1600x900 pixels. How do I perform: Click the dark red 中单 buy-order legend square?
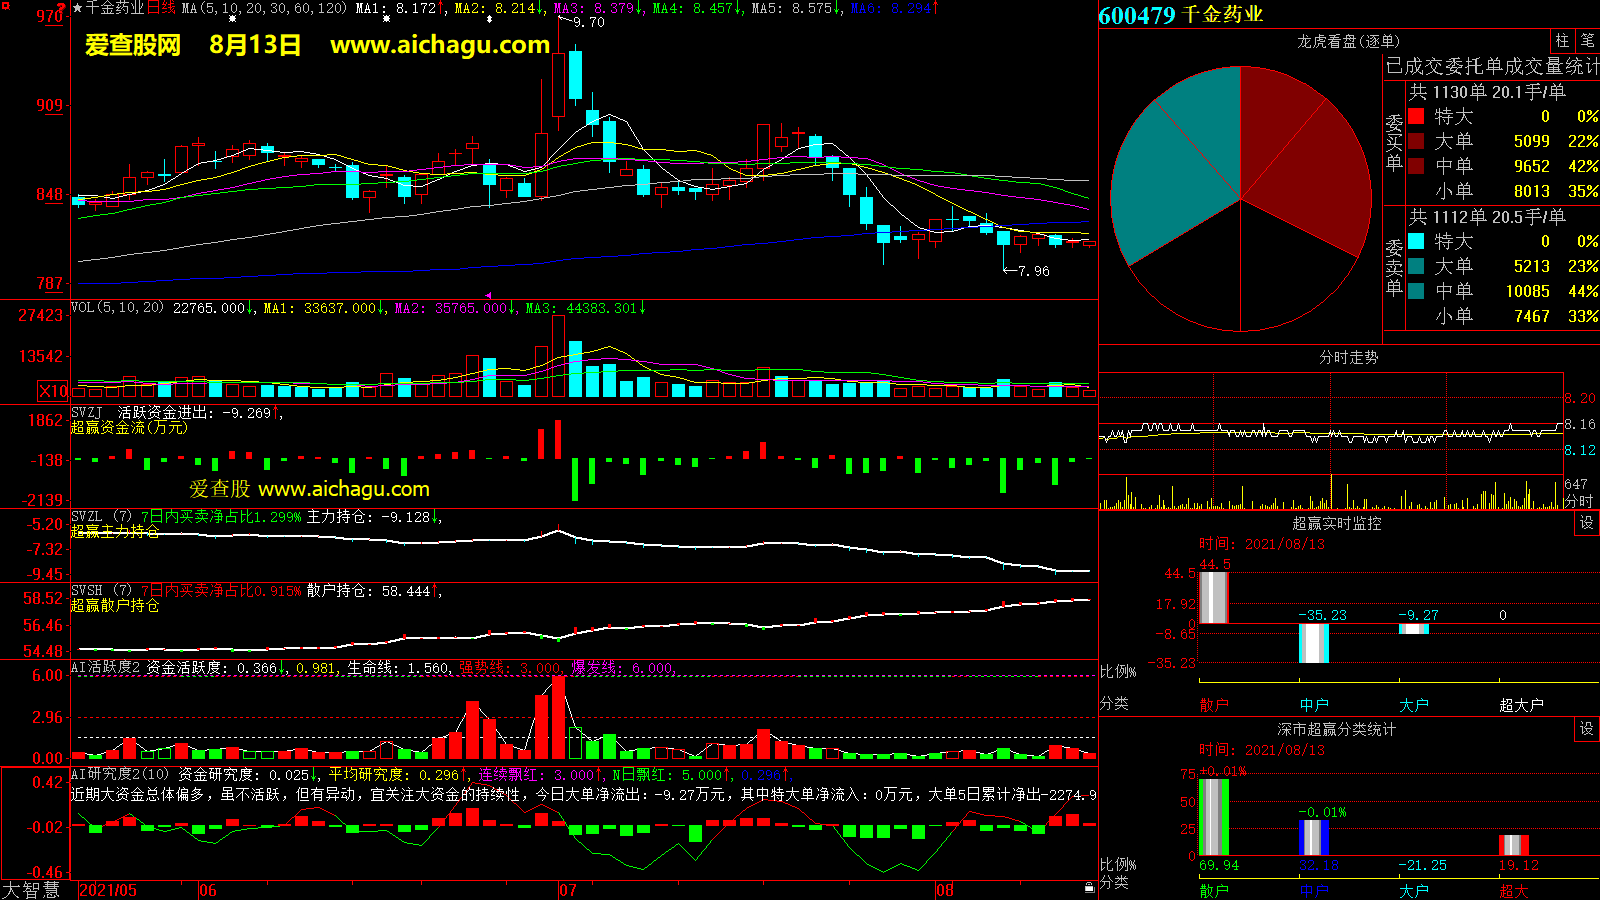(1416, 166)
